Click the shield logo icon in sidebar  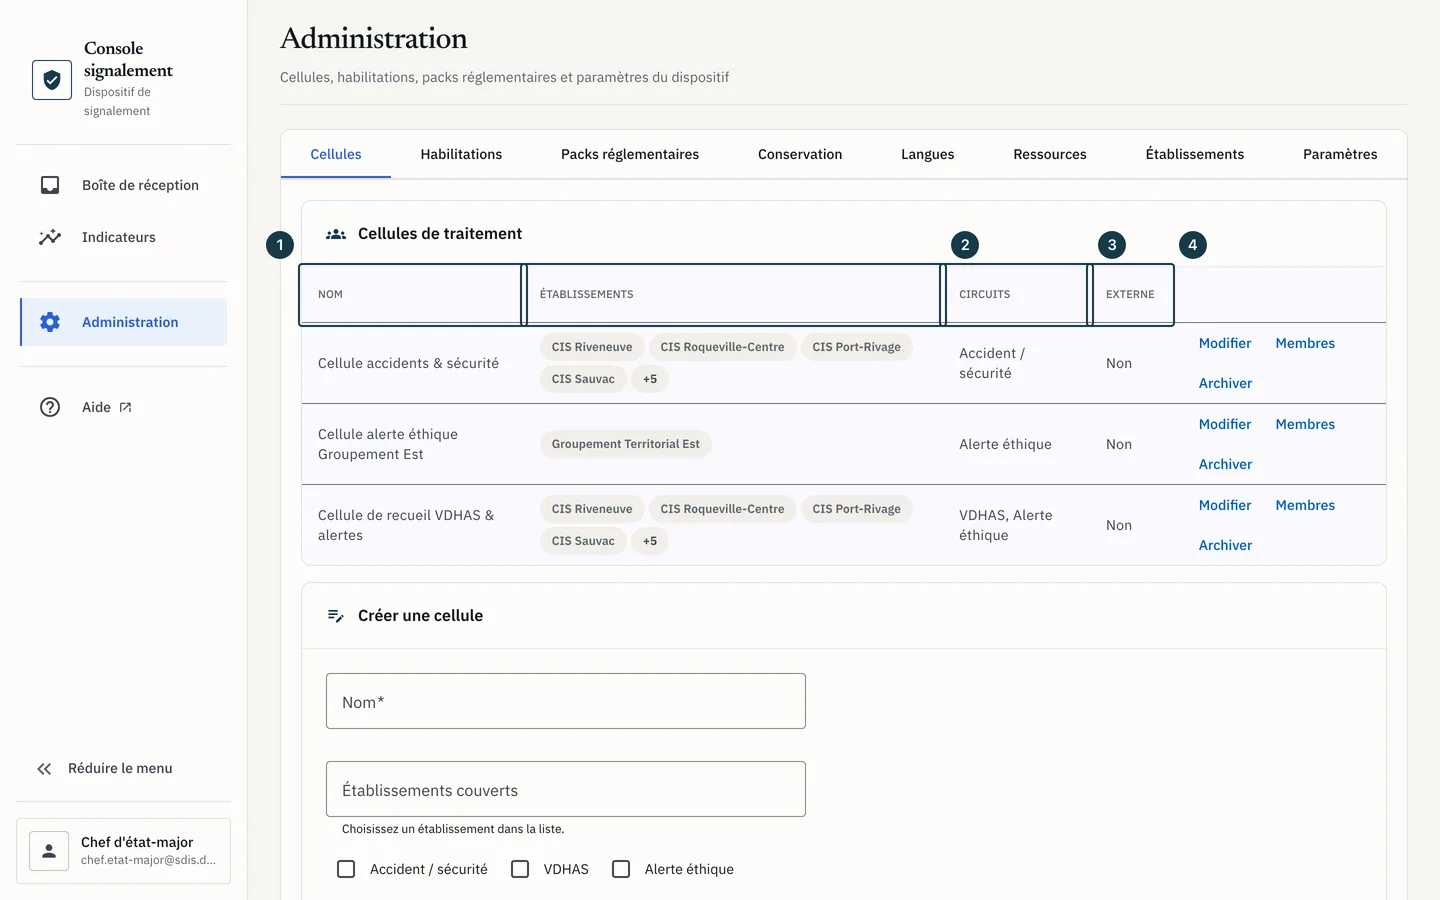52,80
